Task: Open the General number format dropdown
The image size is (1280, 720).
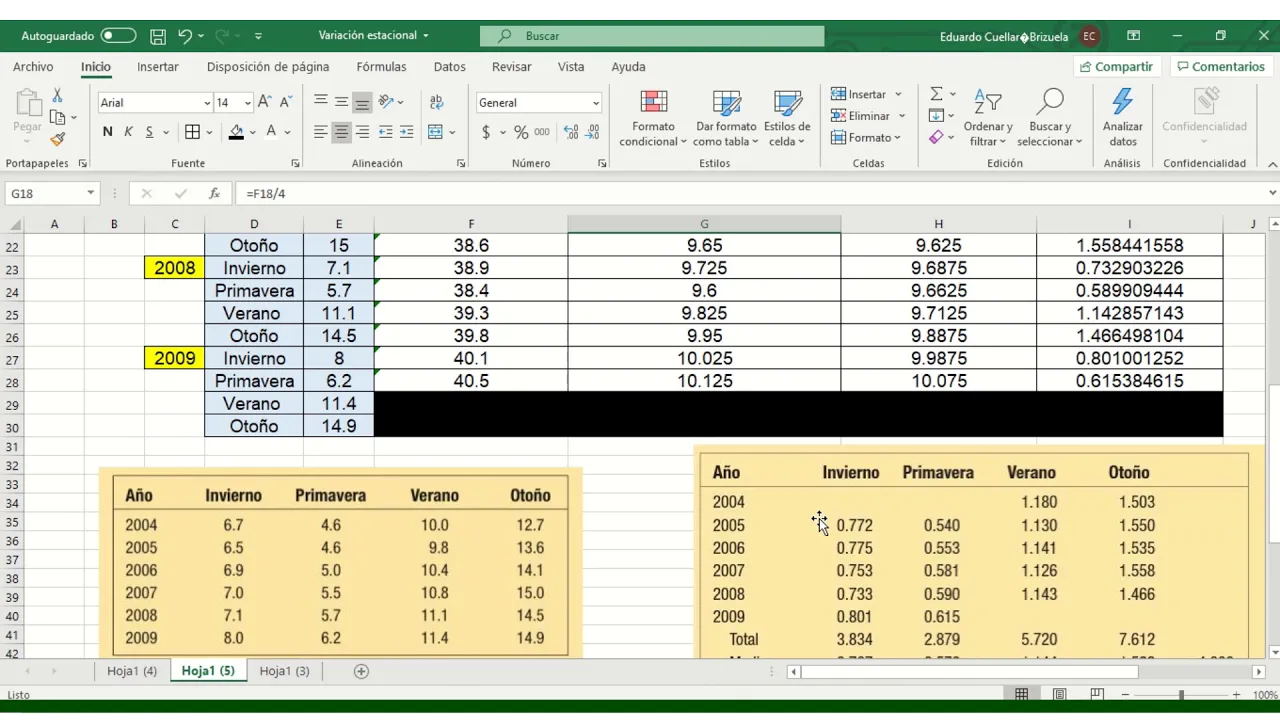Action: point(595,103)
